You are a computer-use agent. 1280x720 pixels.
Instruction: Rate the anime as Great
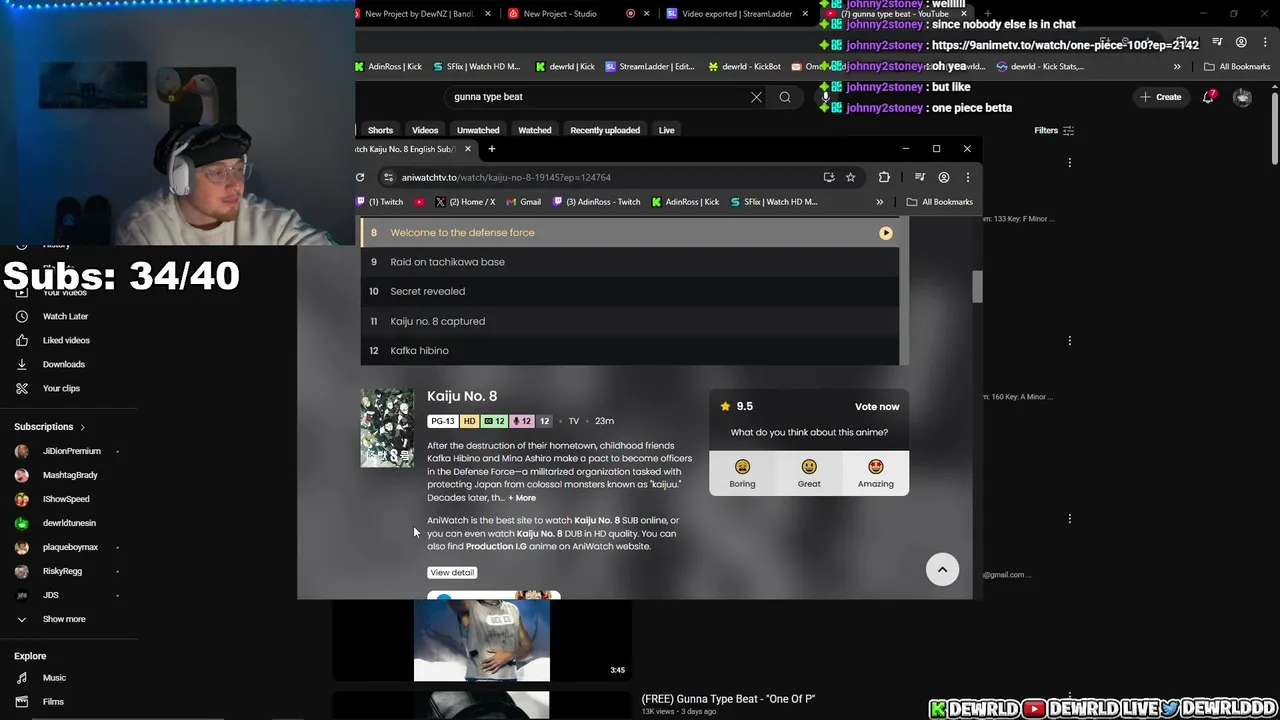pos(809,473)
